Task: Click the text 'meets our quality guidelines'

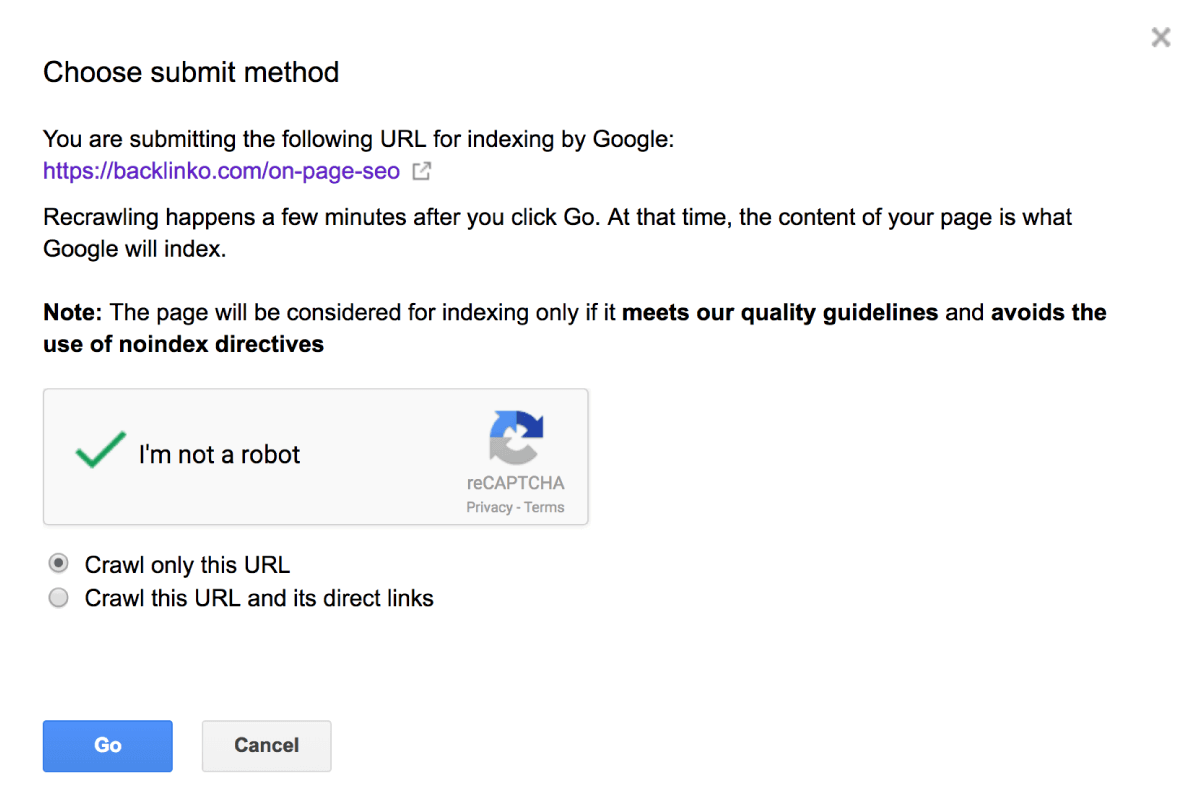Action: (x=780, y=312)
